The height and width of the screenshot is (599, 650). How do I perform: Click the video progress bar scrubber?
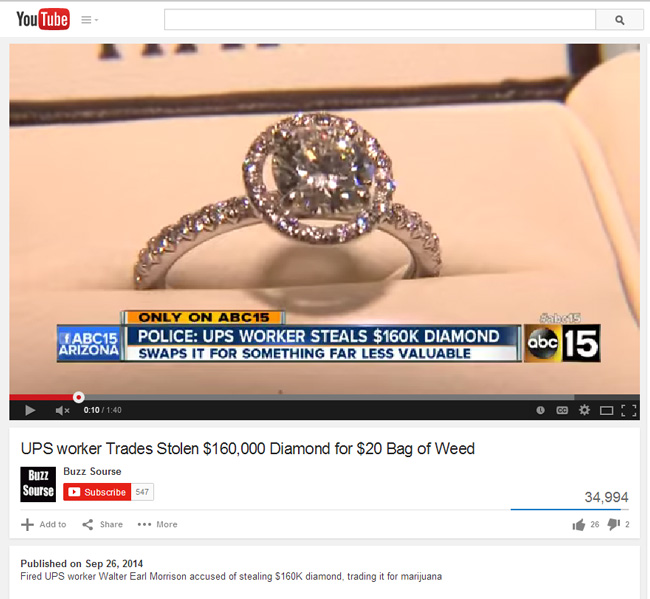coord(78,397)
